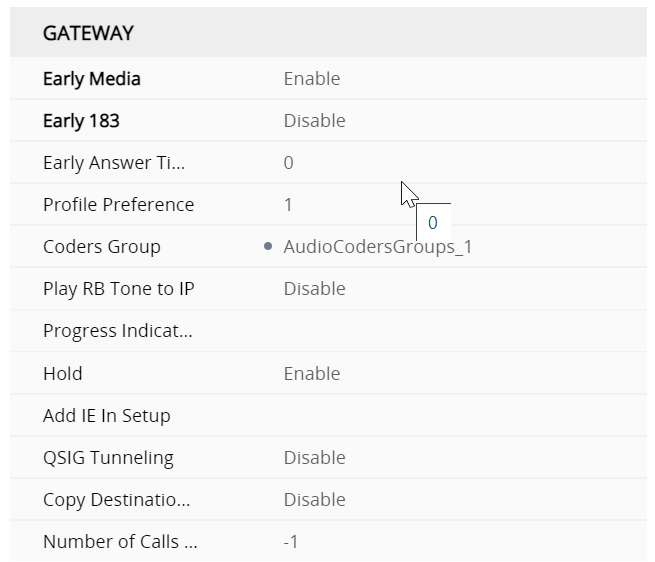Click the GATEWAY section header
Screen dimensions: 655x562
click(88, 34)
